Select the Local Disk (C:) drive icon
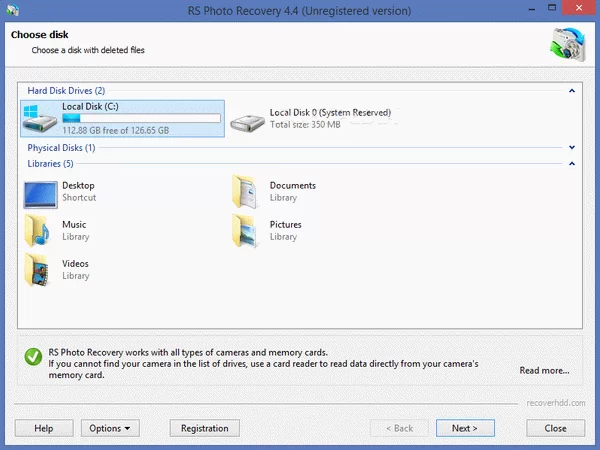 pos(40,119)
